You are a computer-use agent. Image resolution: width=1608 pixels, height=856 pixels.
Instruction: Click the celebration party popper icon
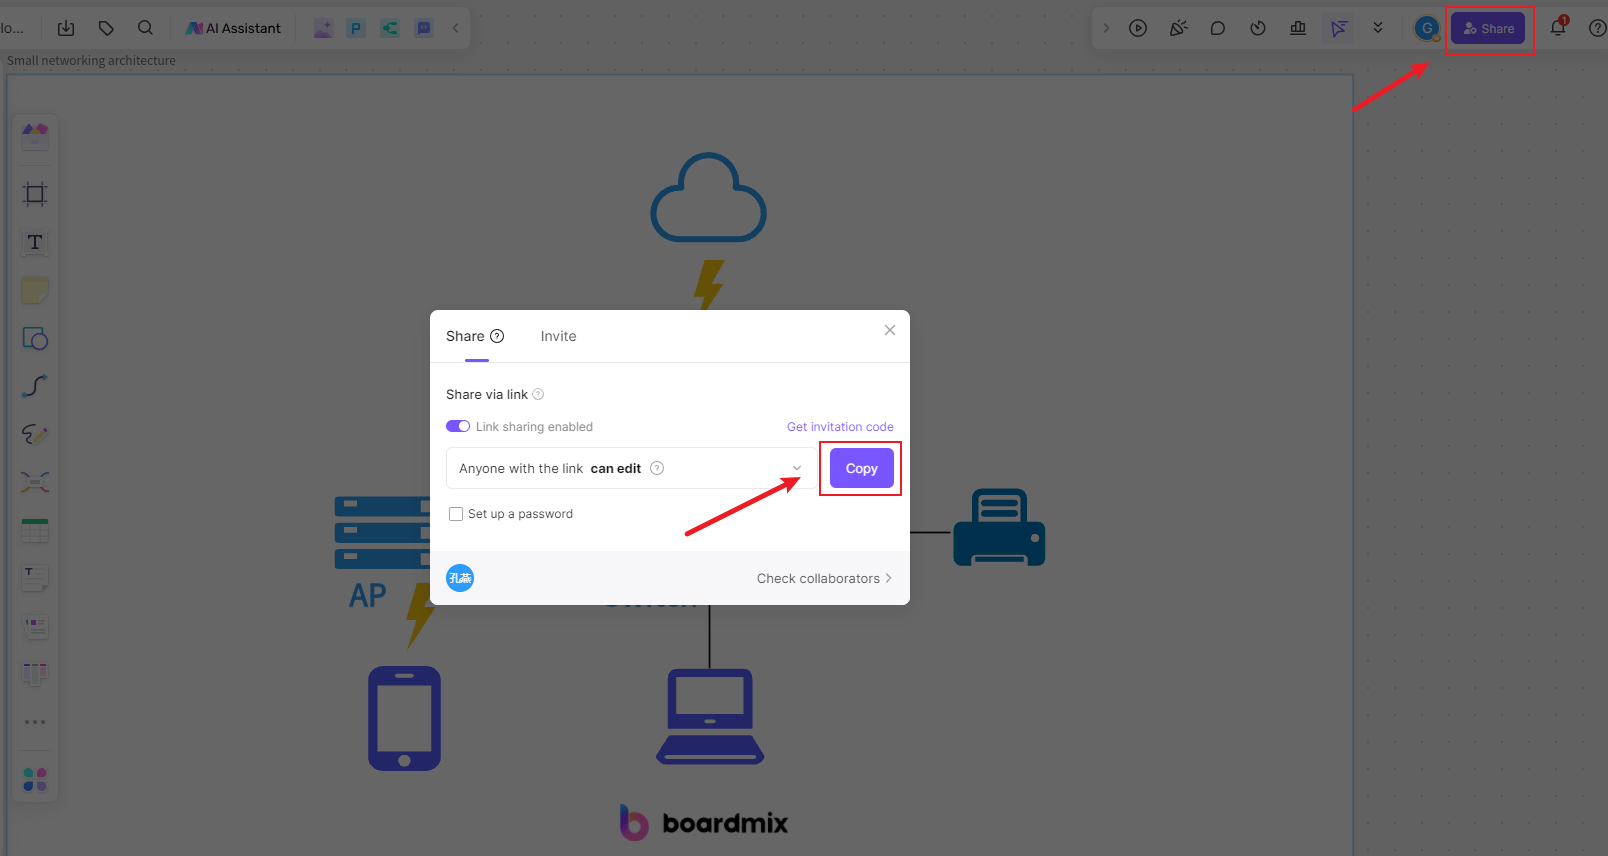(x=1179, y=28)
